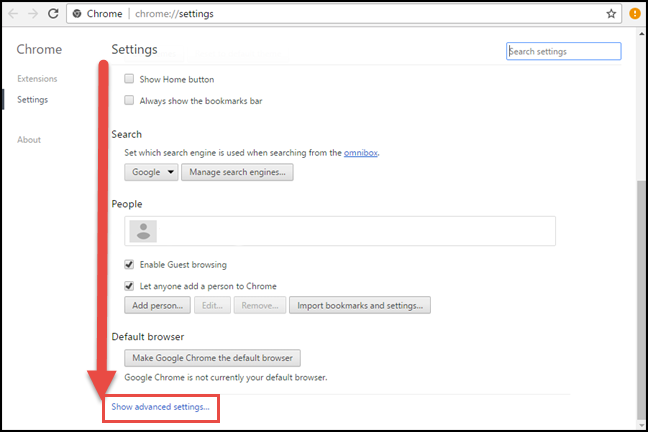The height and width of the screenshot is (432, 648).
Task: Click the scrollbar up arrow
Action: tap(641, 33)
